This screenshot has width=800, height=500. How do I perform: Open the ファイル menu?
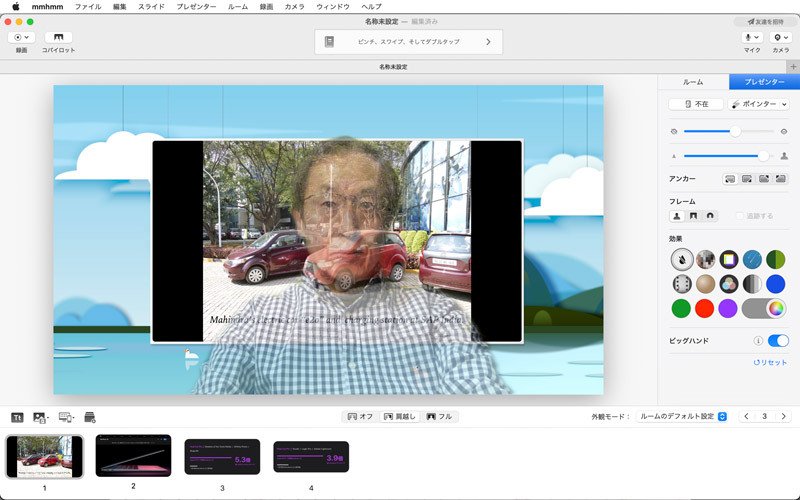(88, 7)
